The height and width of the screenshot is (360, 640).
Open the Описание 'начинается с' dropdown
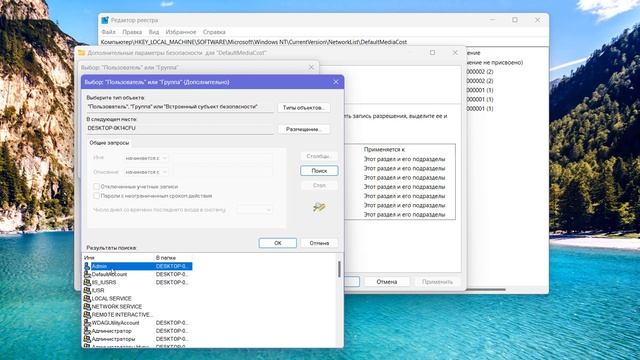(x=146, y=172)
